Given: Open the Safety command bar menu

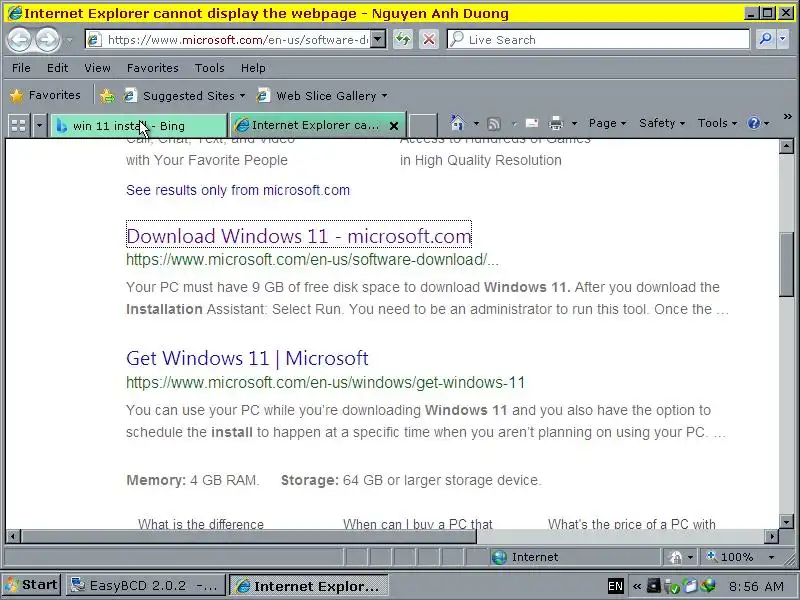Looking at the screenshot, I should [x=662, y=123].
